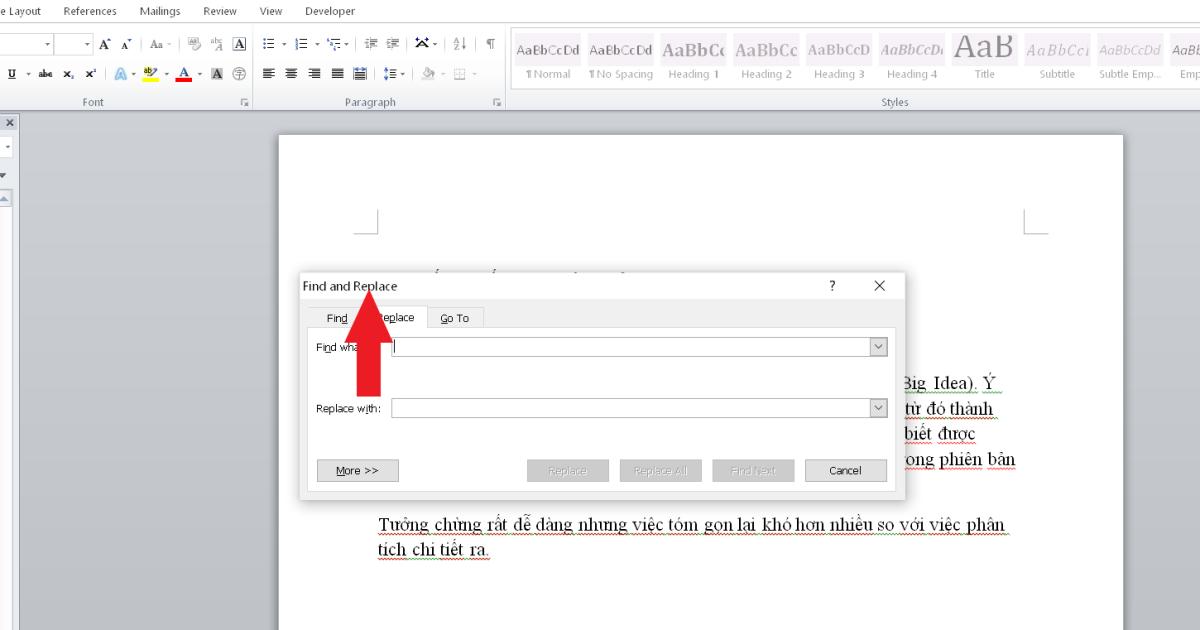This screenshot has width=1200, height=630.
Task: Close the left navigation pane
Action: (x=10, y=122)
